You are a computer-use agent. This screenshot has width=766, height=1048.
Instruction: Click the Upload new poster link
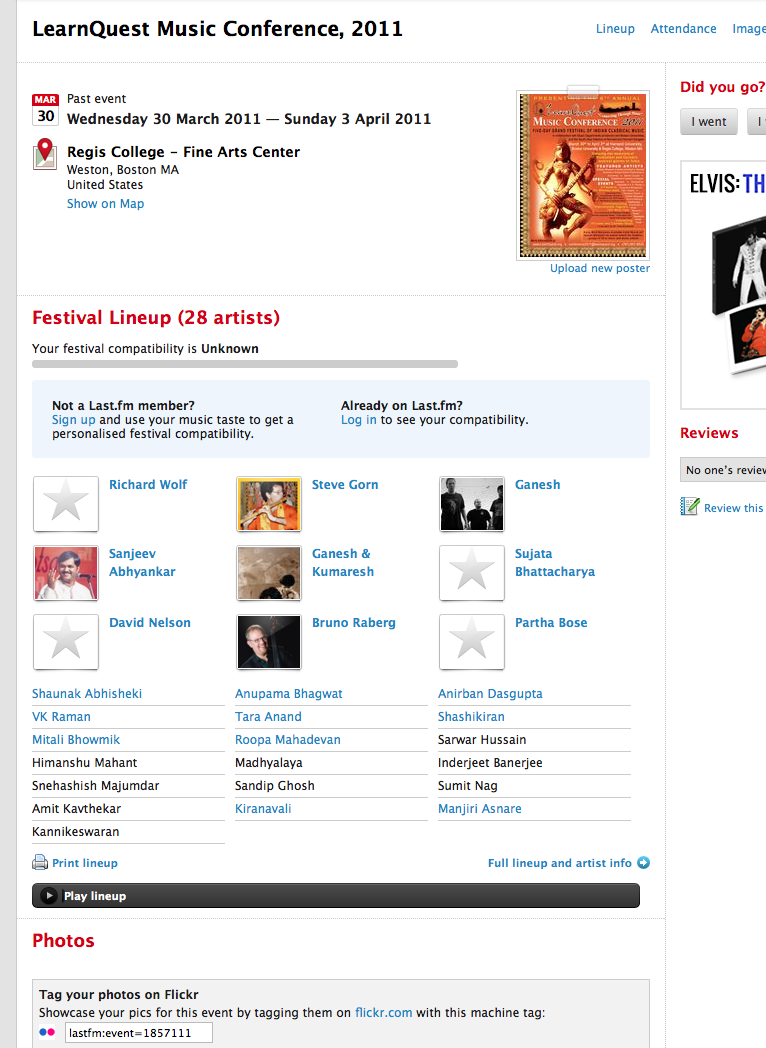tap(600, 268)
